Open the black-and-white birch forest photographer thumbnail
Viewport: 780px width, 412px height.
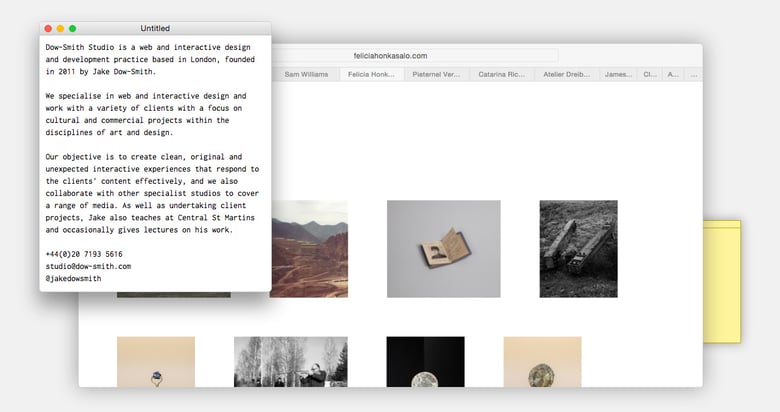pyautogui.click(x=291, y=362)
